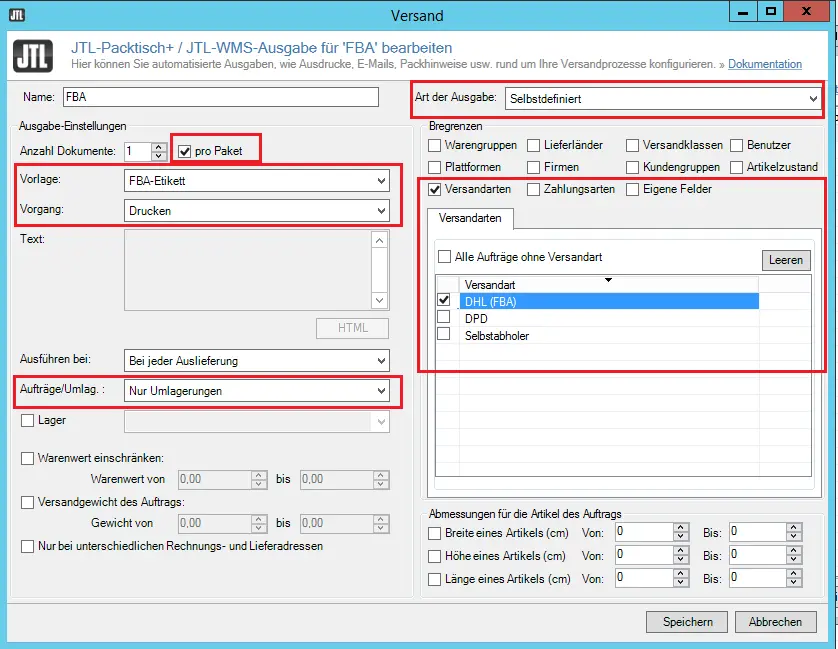Check the Kundengruppen checkbox

pos(632,167)
